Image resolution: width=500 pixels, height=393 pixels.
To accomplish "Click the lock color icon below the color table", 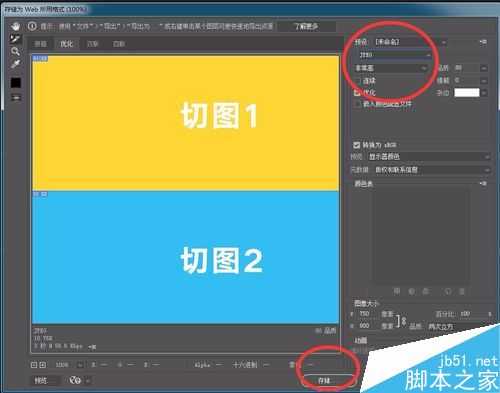I will click(x=426, y=291).
